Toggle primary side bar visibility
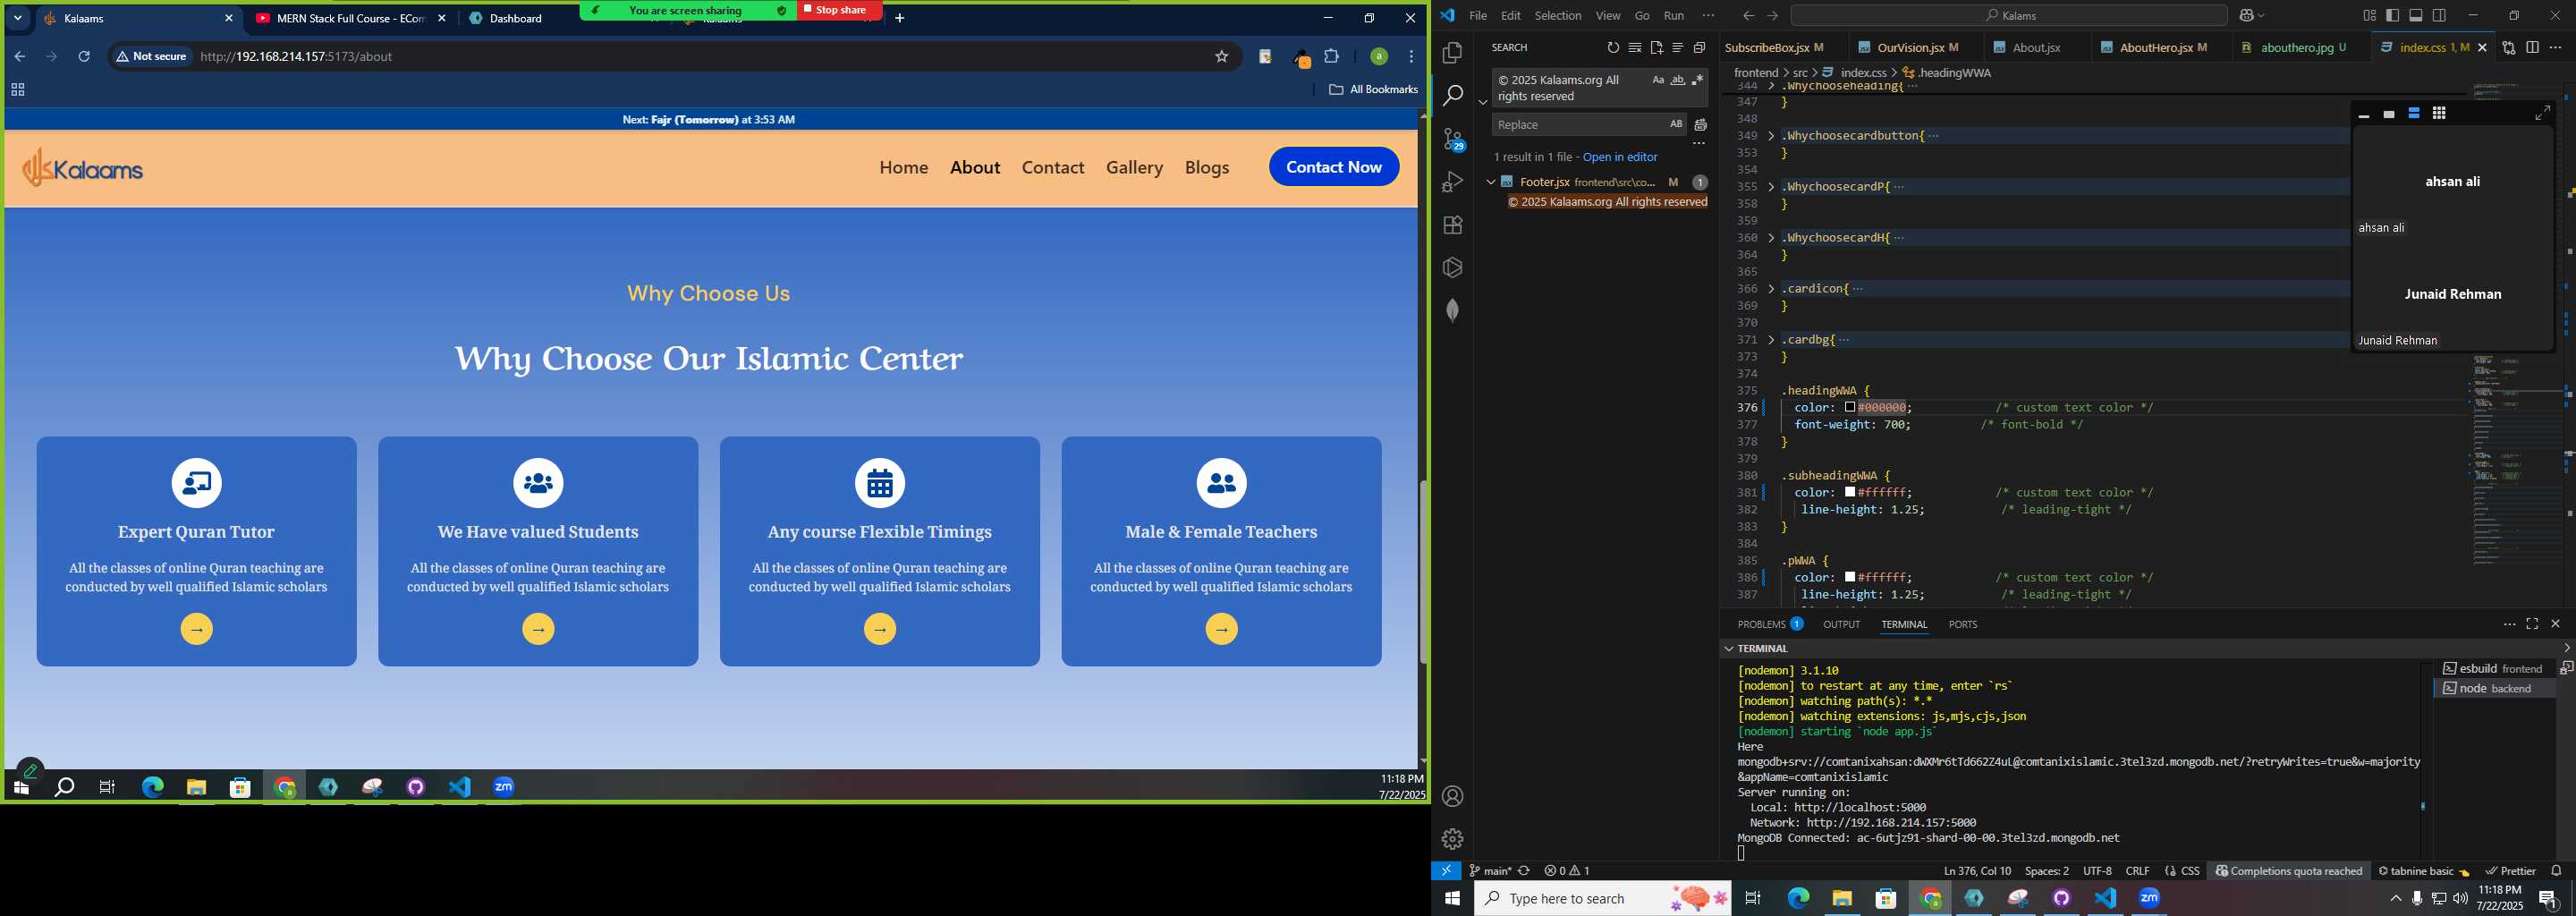 (2392, 16)
